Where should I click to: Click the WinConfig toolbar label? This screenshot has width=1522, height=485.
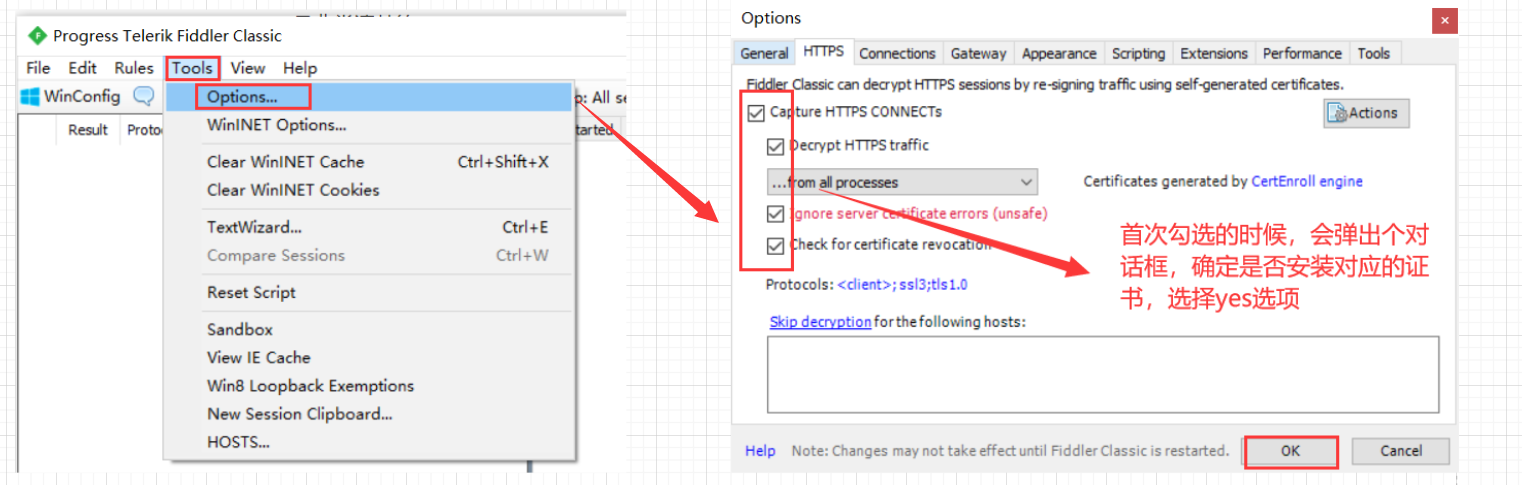click(82, 97)
